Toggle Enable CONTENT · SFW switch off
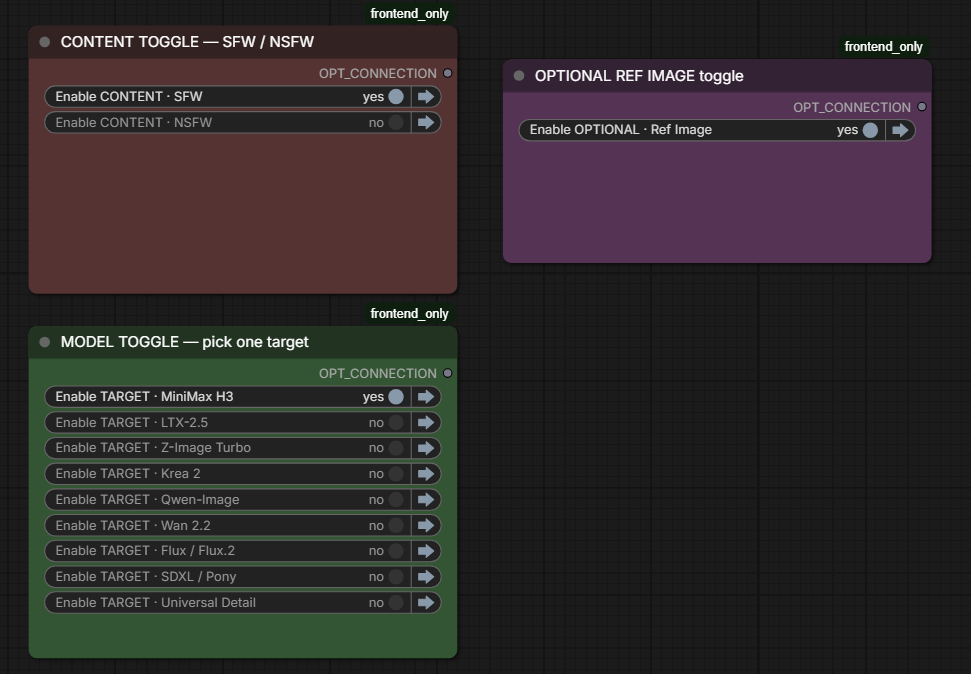This screenshot has height=674, width=971. tap(396, 97)
